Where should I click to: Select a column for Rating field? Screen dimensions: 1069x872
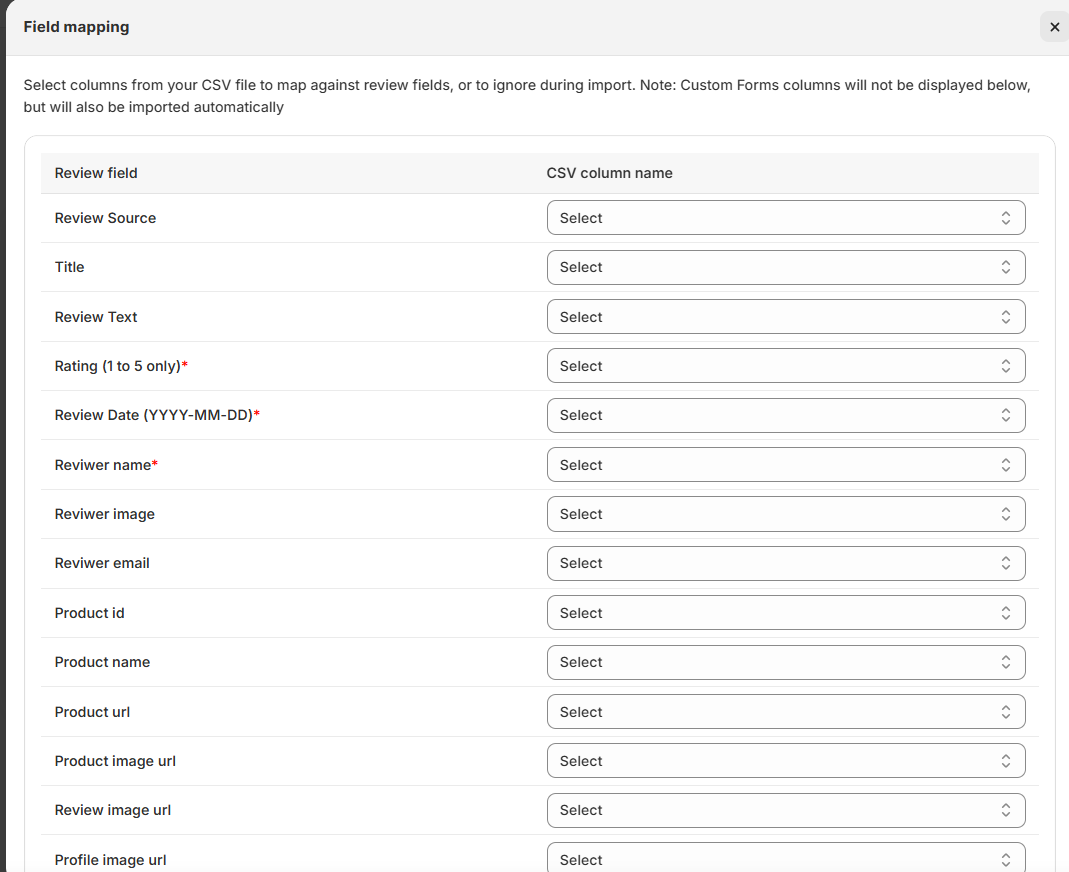785,366
